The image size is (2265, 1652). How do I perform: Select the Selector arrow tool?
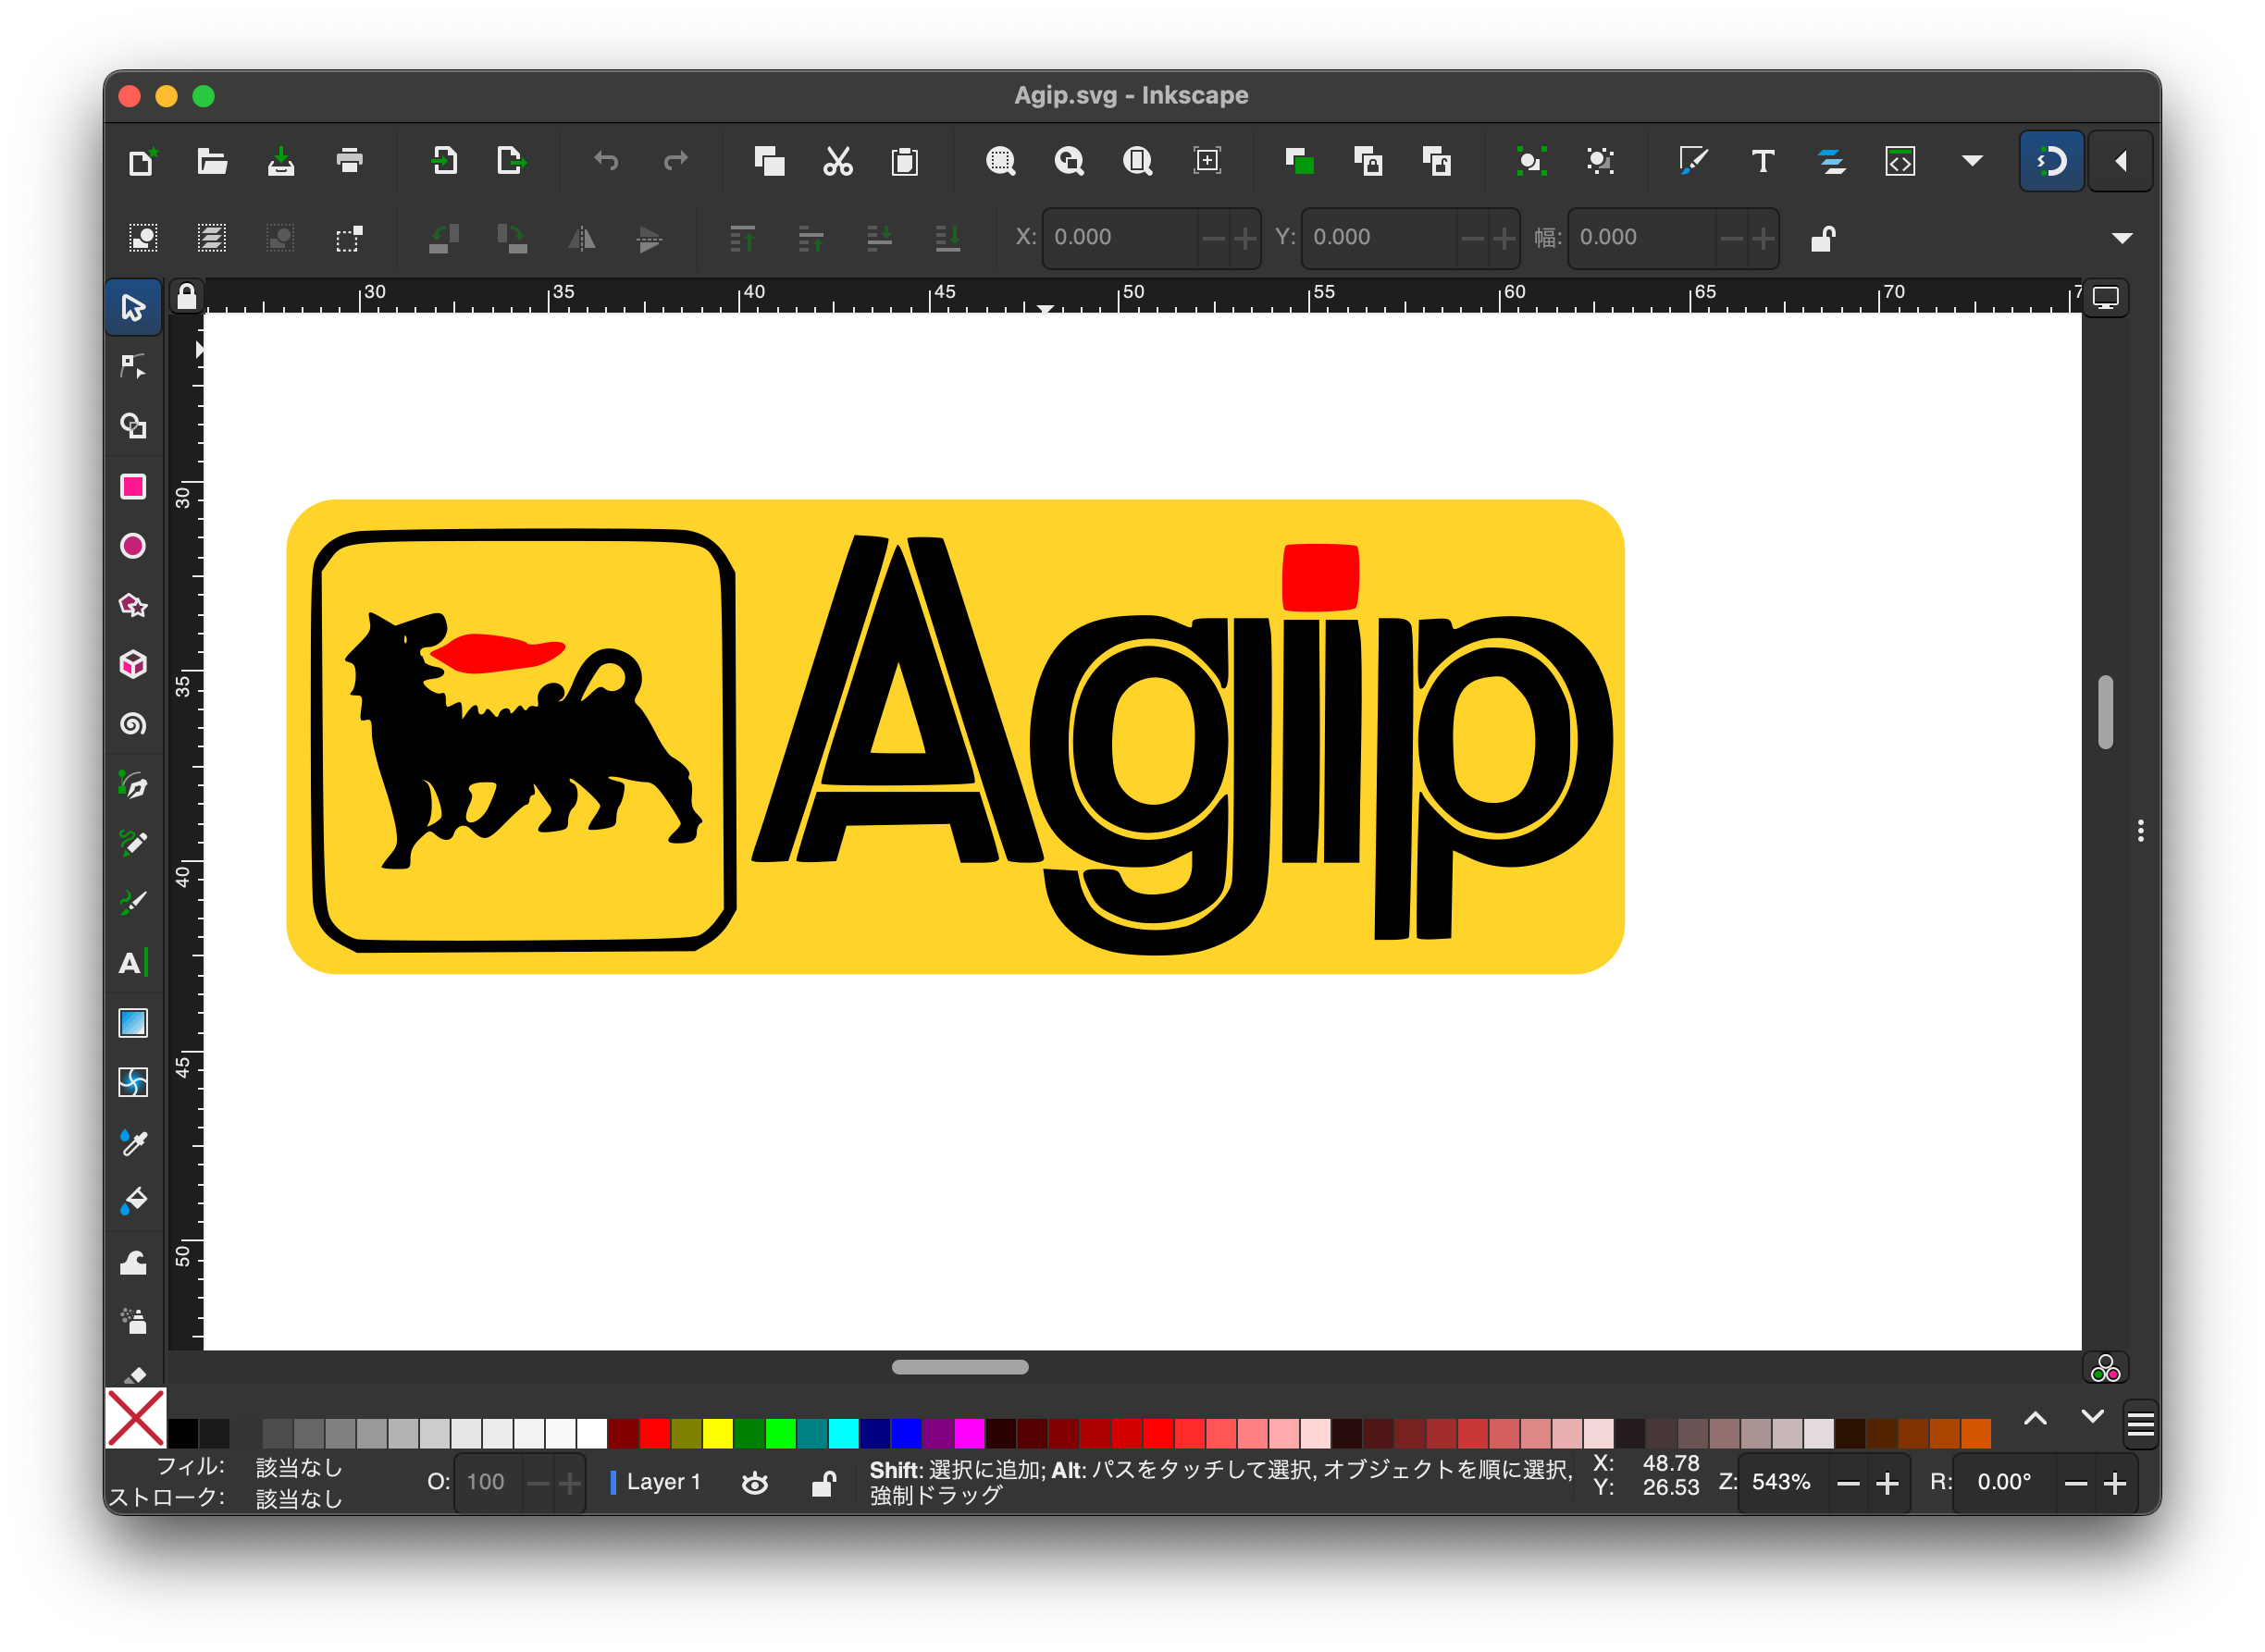[x=133, y=307]
